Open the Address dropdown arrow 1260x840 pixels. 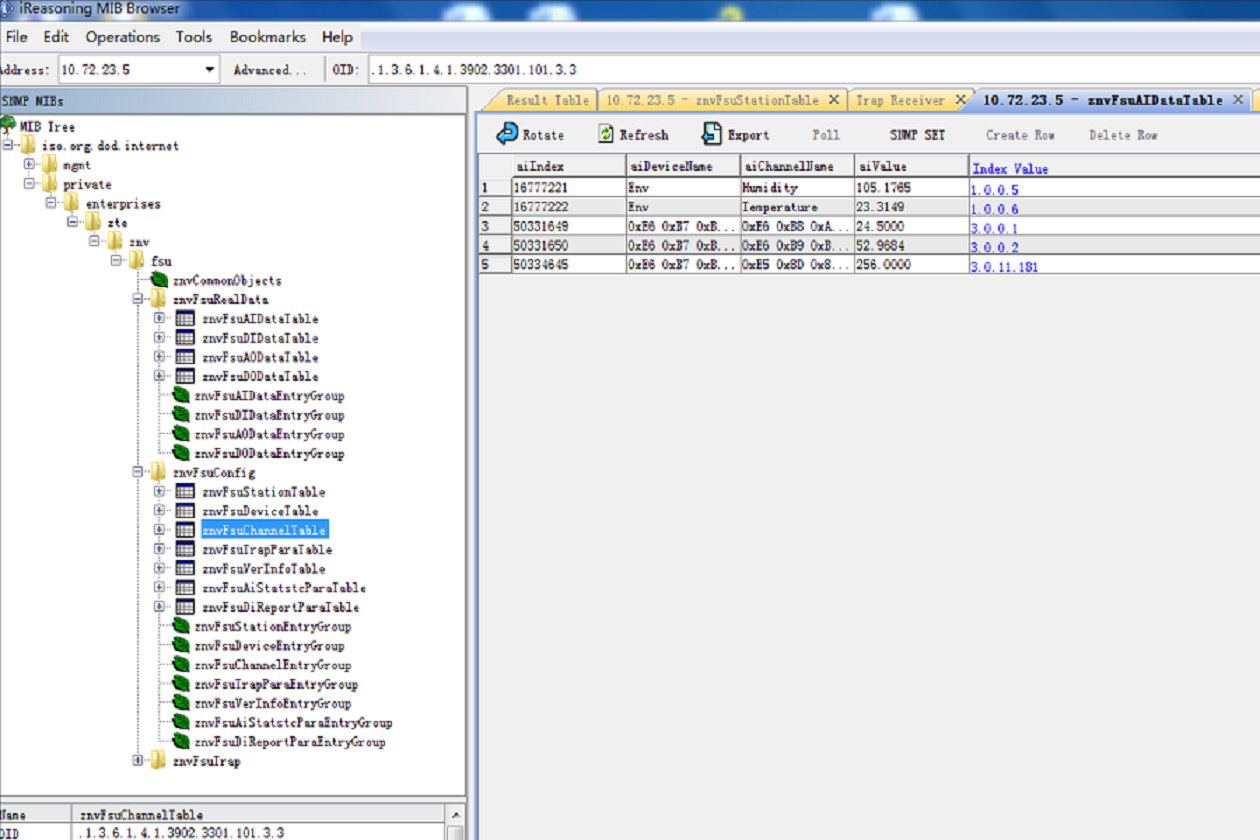pos(210,70)
